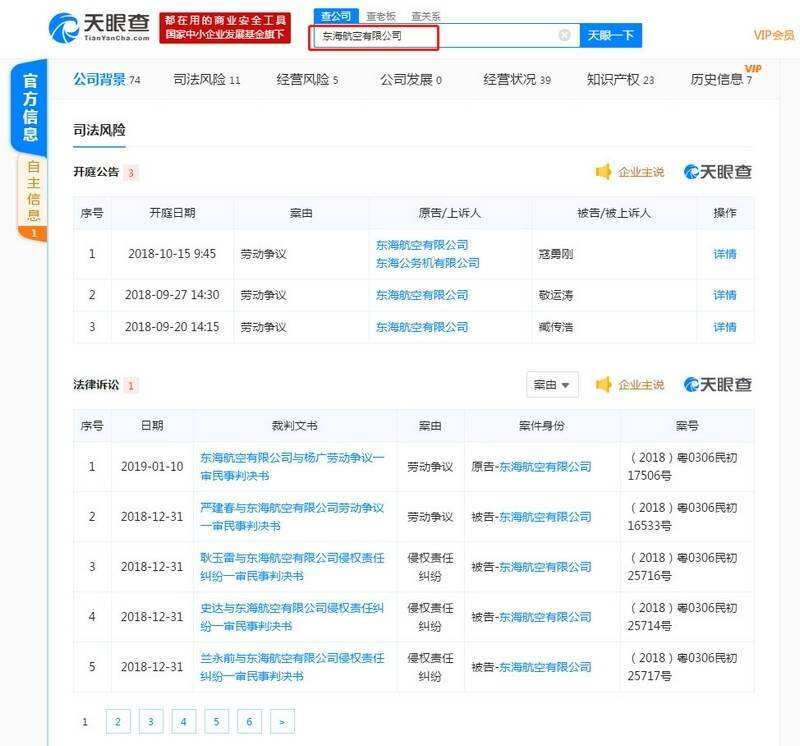Open 详情 for the 2018-09-20 hearing
800x746 pixels.
[x=724, y=327]
